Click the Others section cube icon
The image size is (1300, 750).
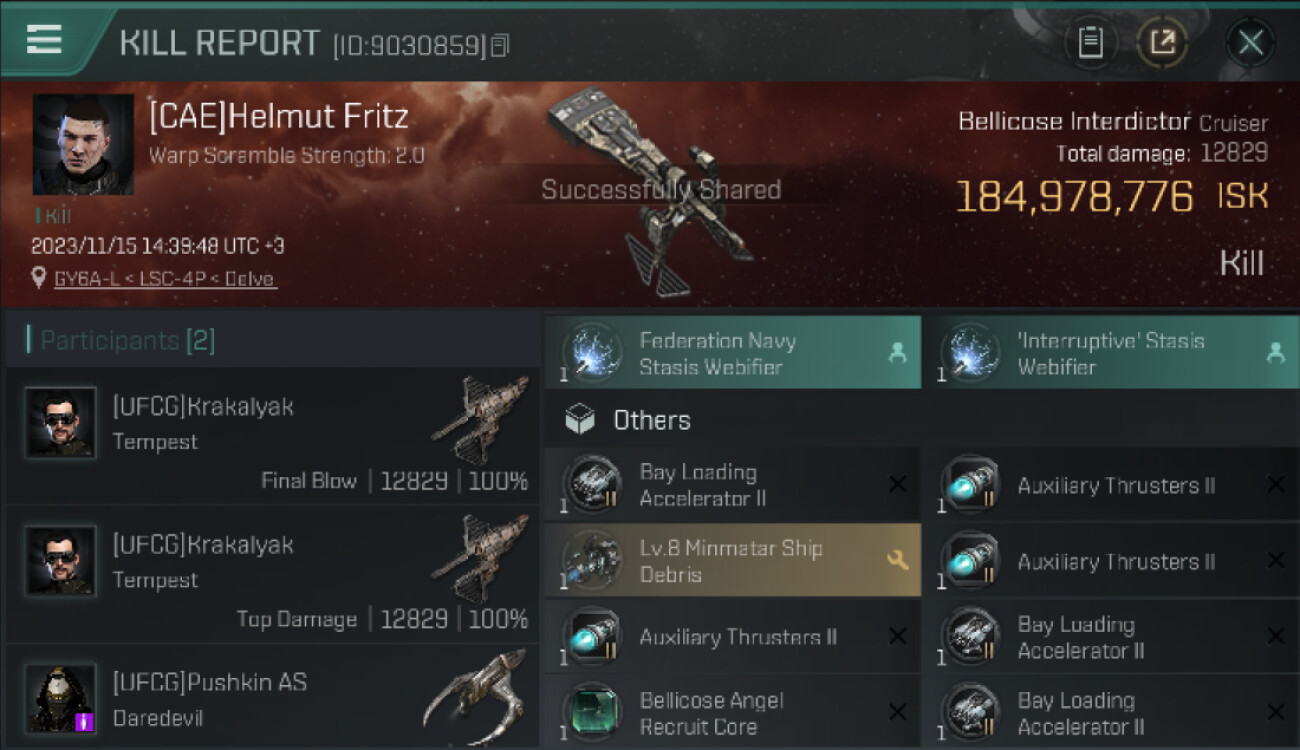tap(580, 420)
